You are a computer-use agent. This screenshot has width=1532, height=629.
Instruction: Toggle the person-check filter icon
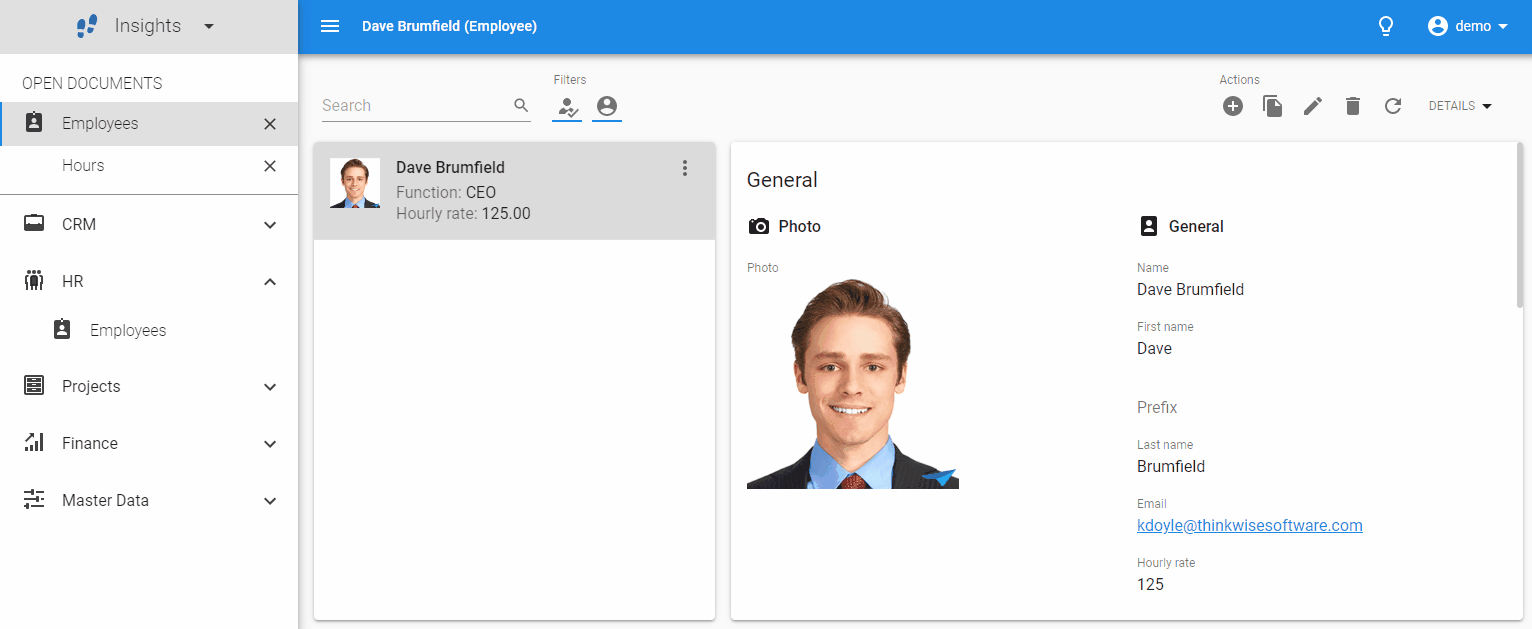(568, 106)
